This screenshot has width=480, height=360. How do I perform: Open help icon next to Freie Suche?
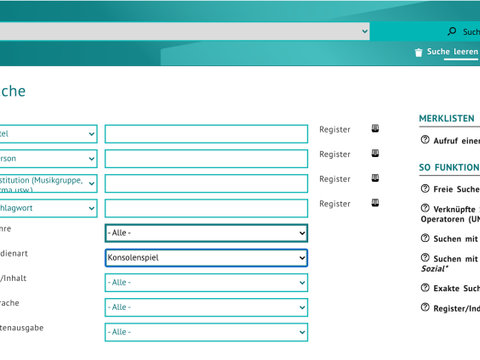click(425, 189)
